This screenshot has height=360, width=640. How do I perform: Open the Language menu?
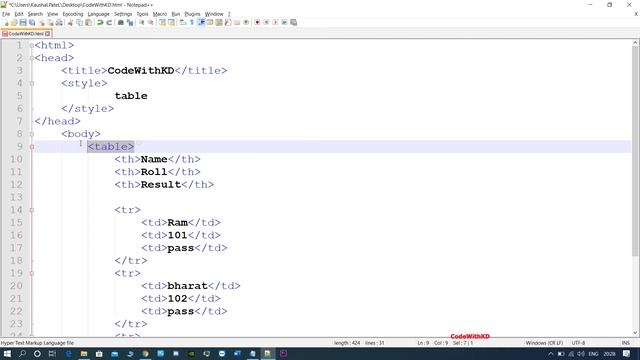[98, 14]
